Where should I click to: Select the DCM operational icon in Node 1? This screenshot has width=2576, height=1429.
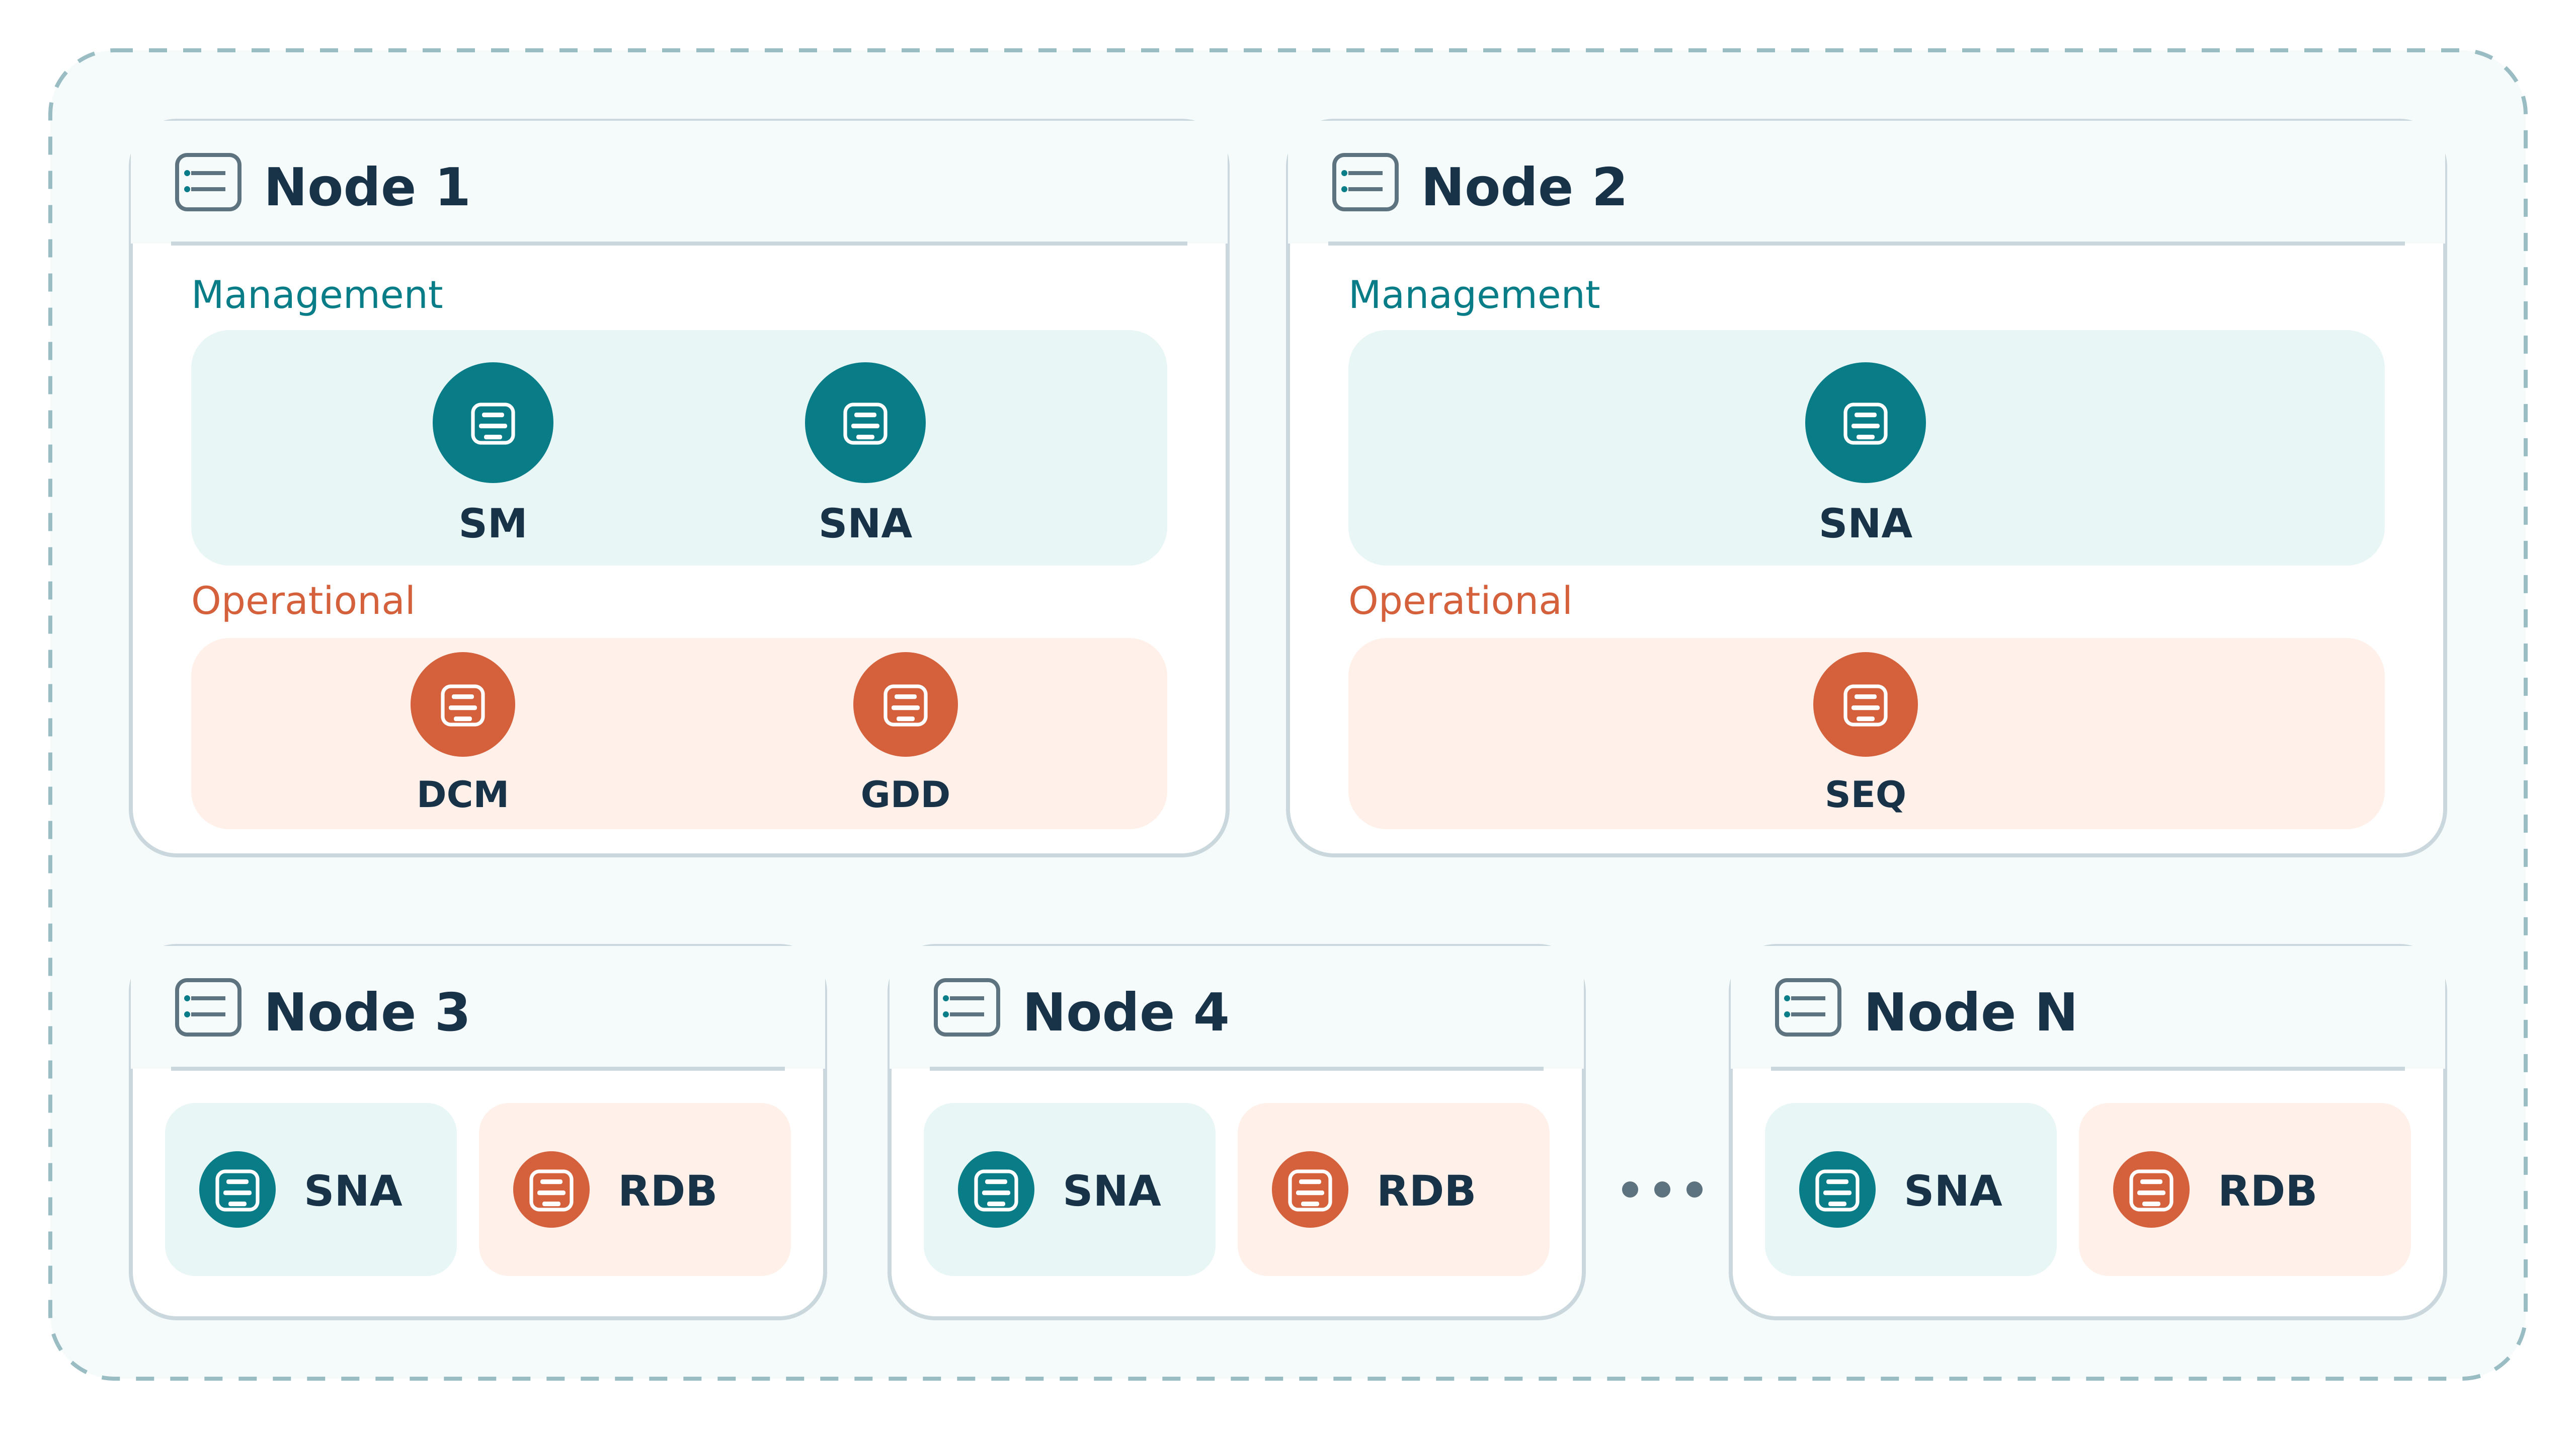click(x=463, y=704)
